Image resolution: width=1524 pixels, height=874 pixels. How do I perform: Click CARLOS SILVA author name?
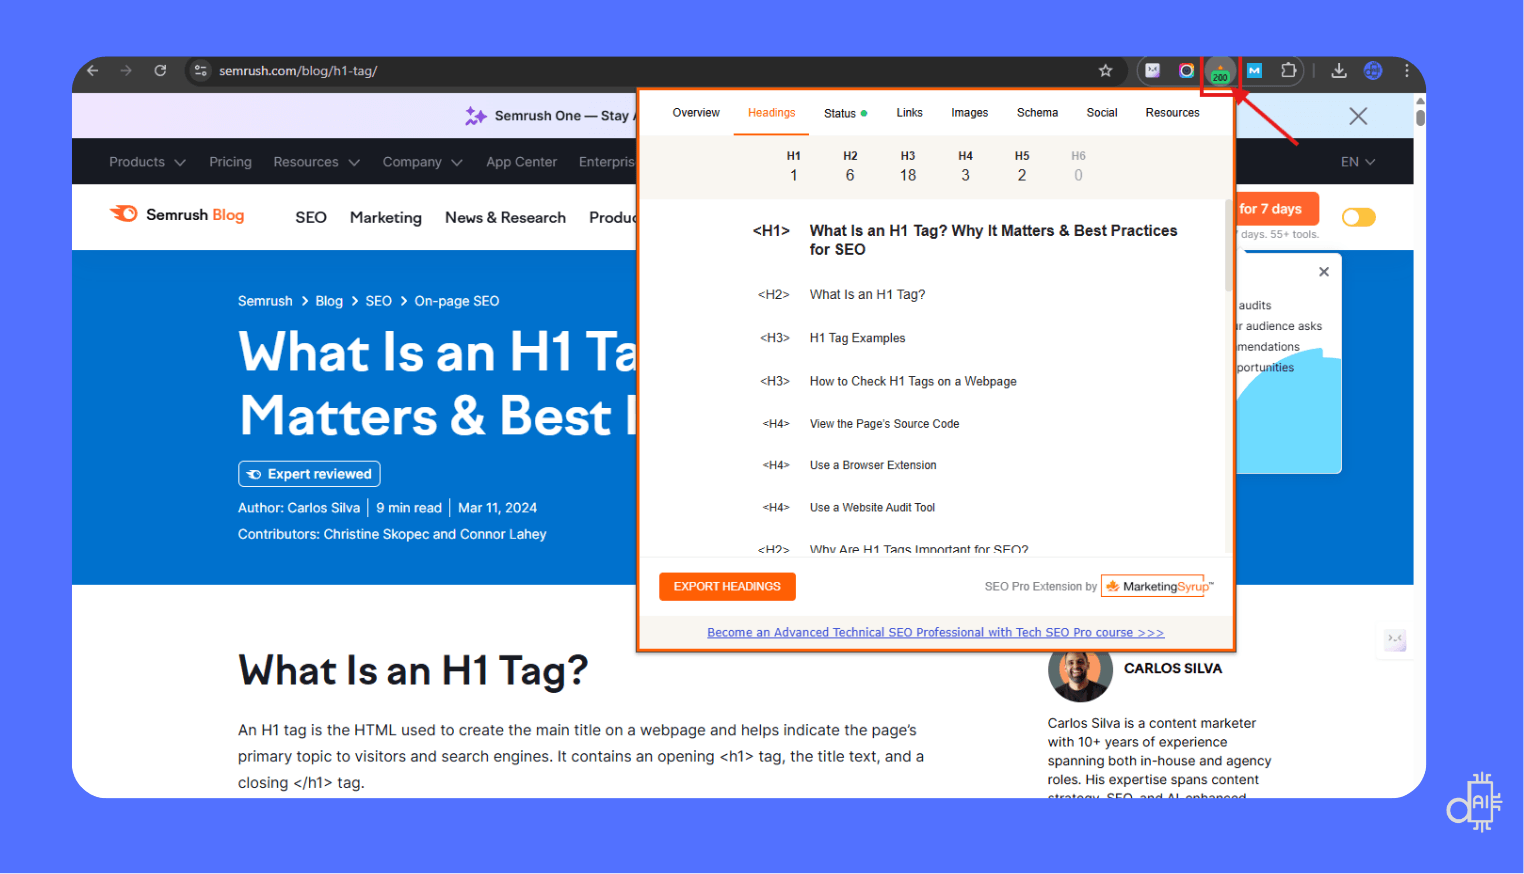(x=1172, y=669)
